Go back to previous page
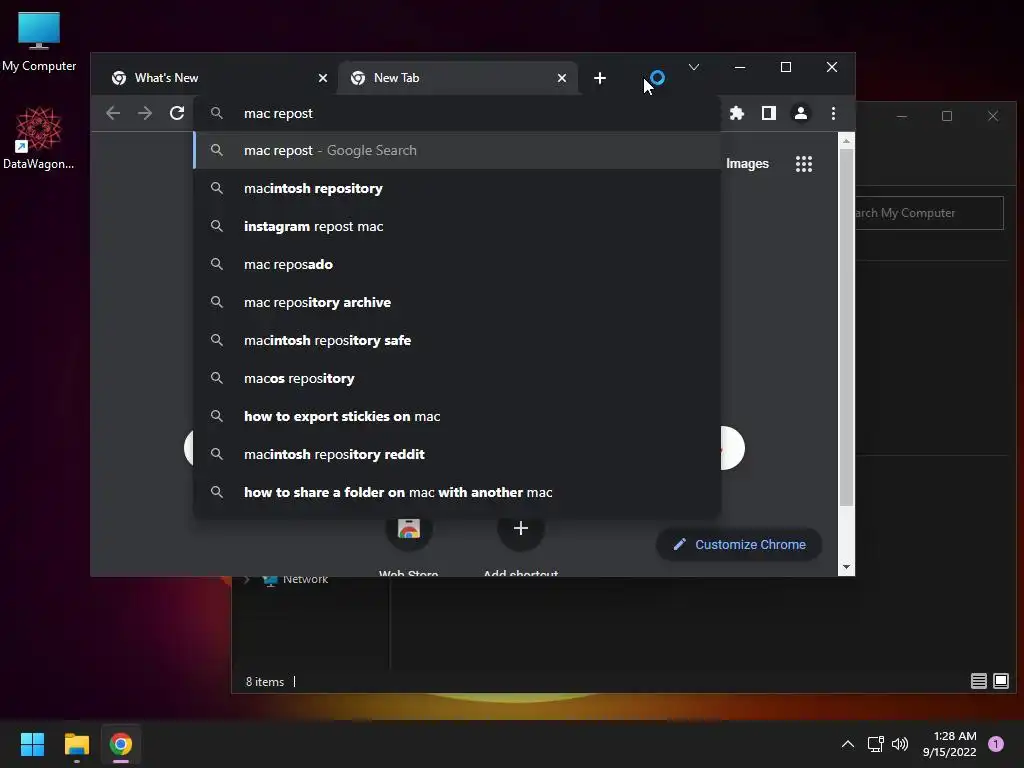 coord(113,113)
